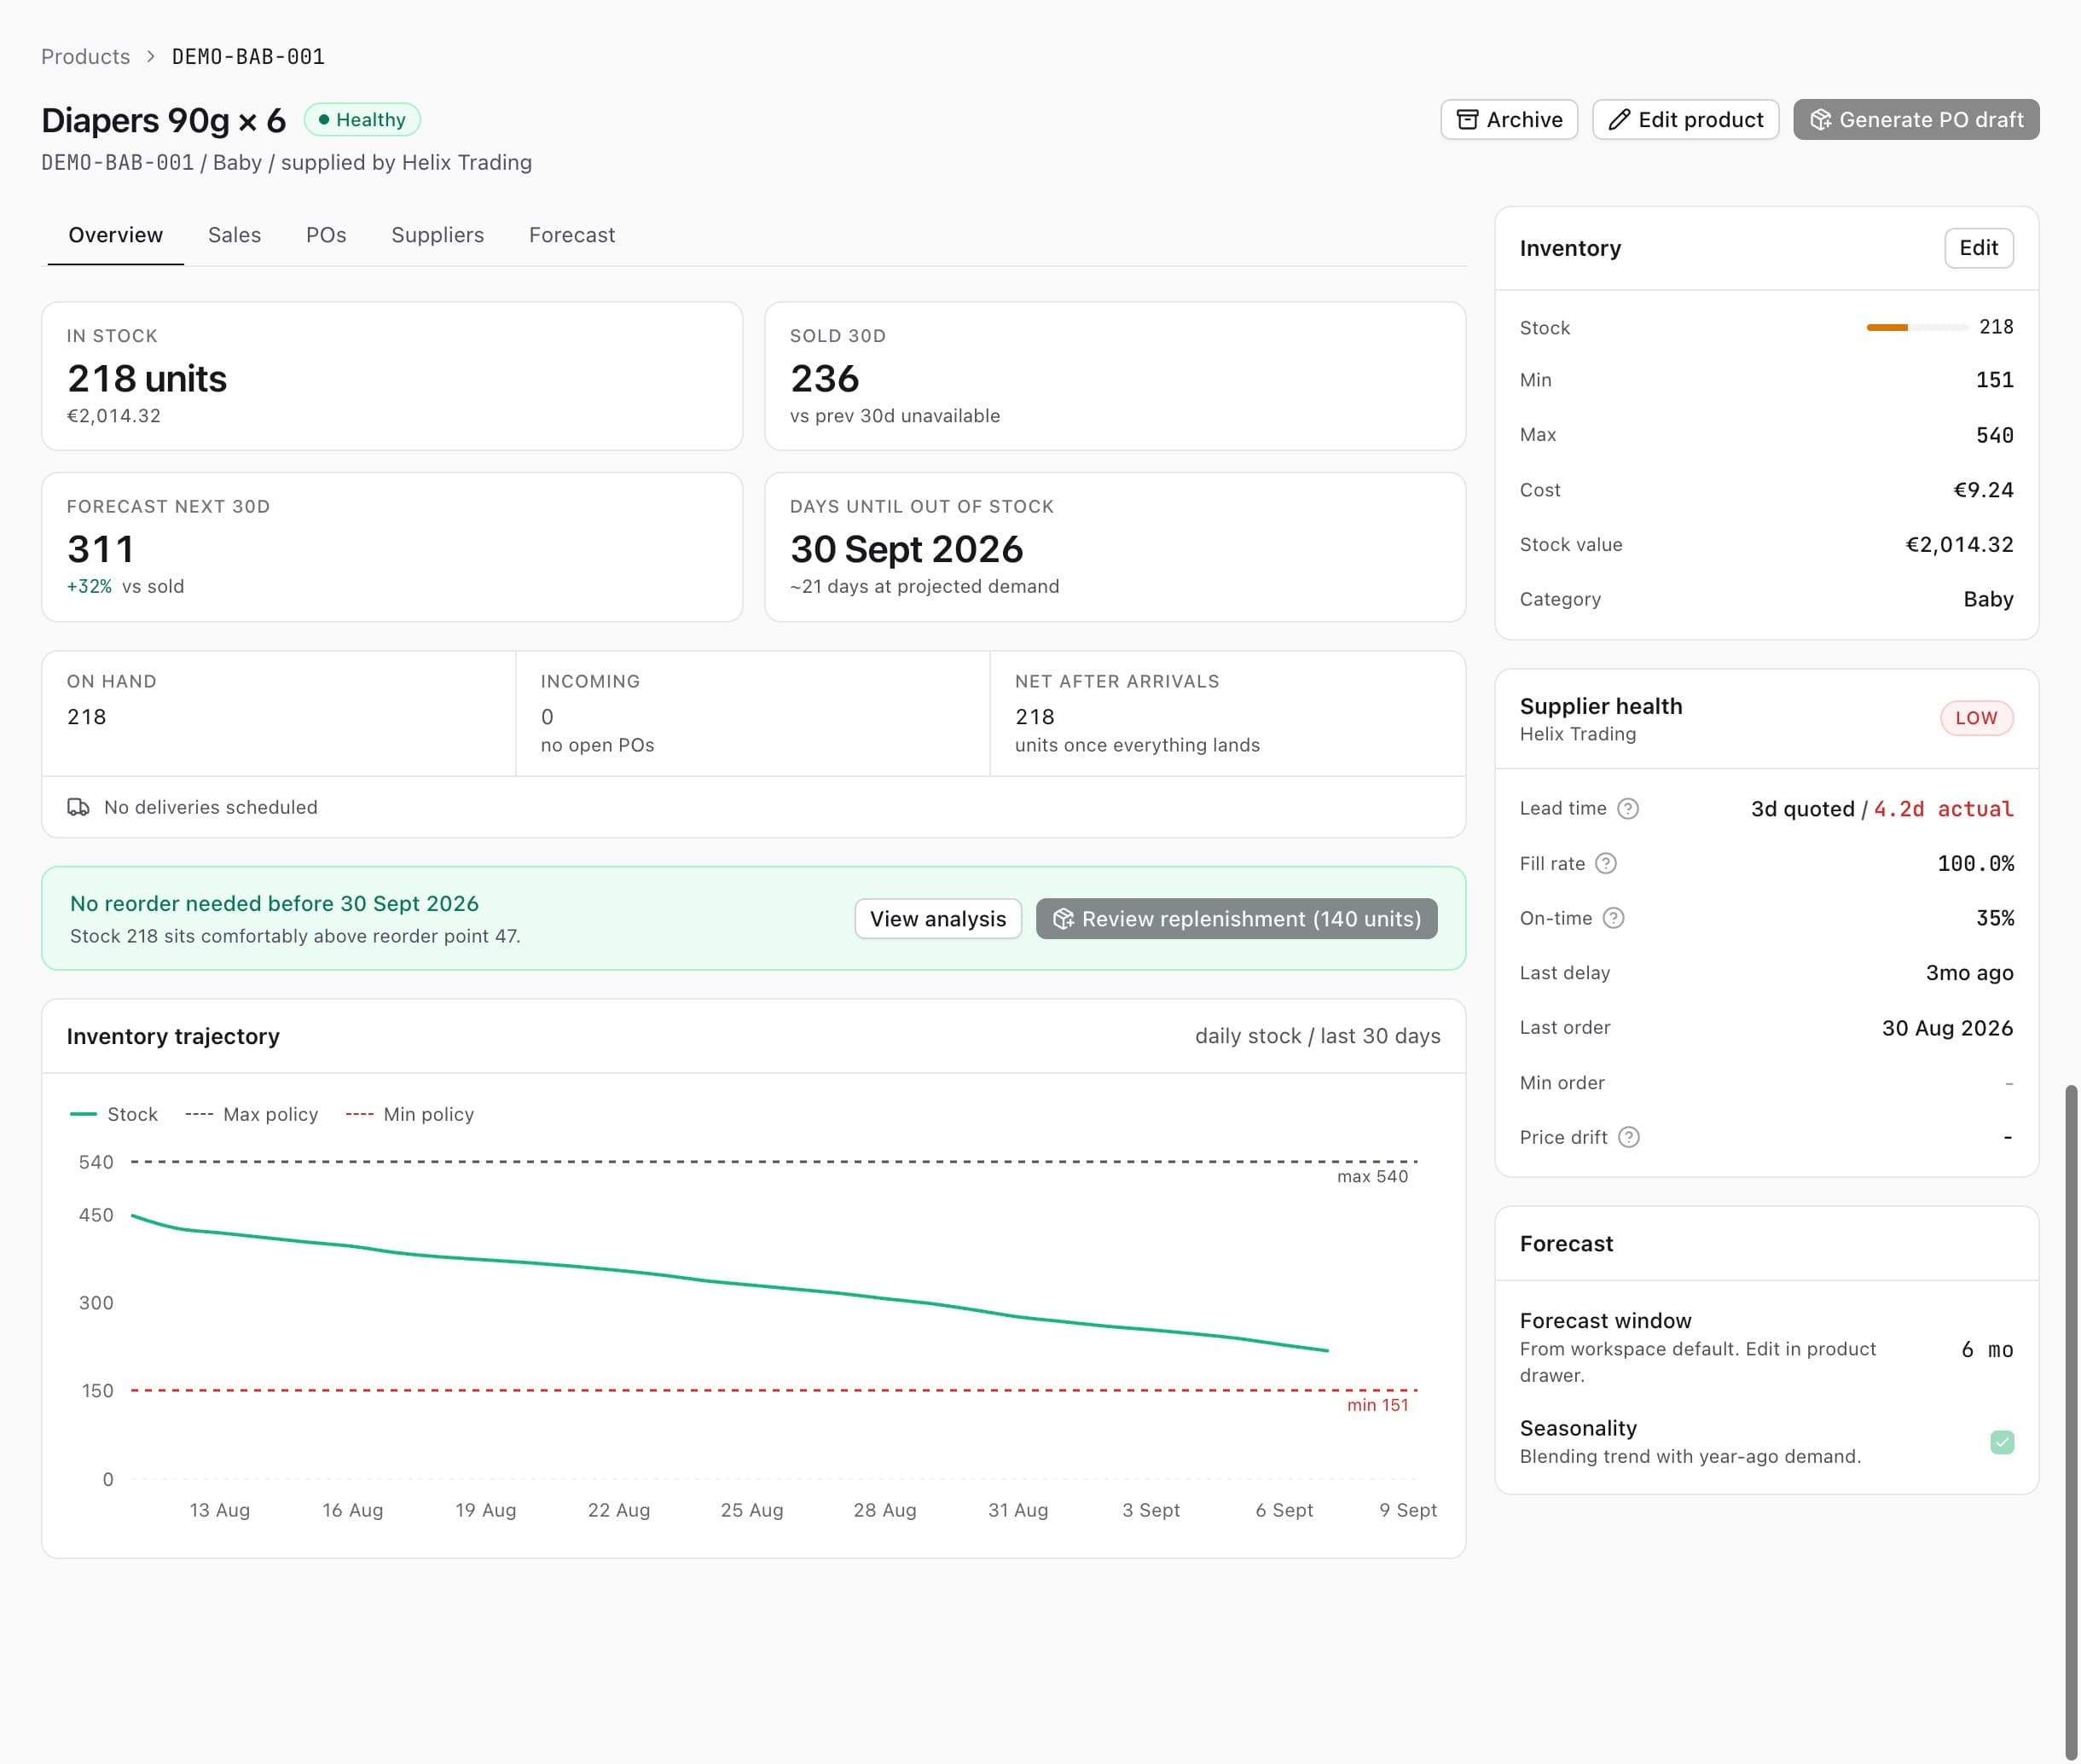The height and width of the screenshot is (1764, 2081).
Task: Click the Fill rate help icon
Action: pos(1606,863)
